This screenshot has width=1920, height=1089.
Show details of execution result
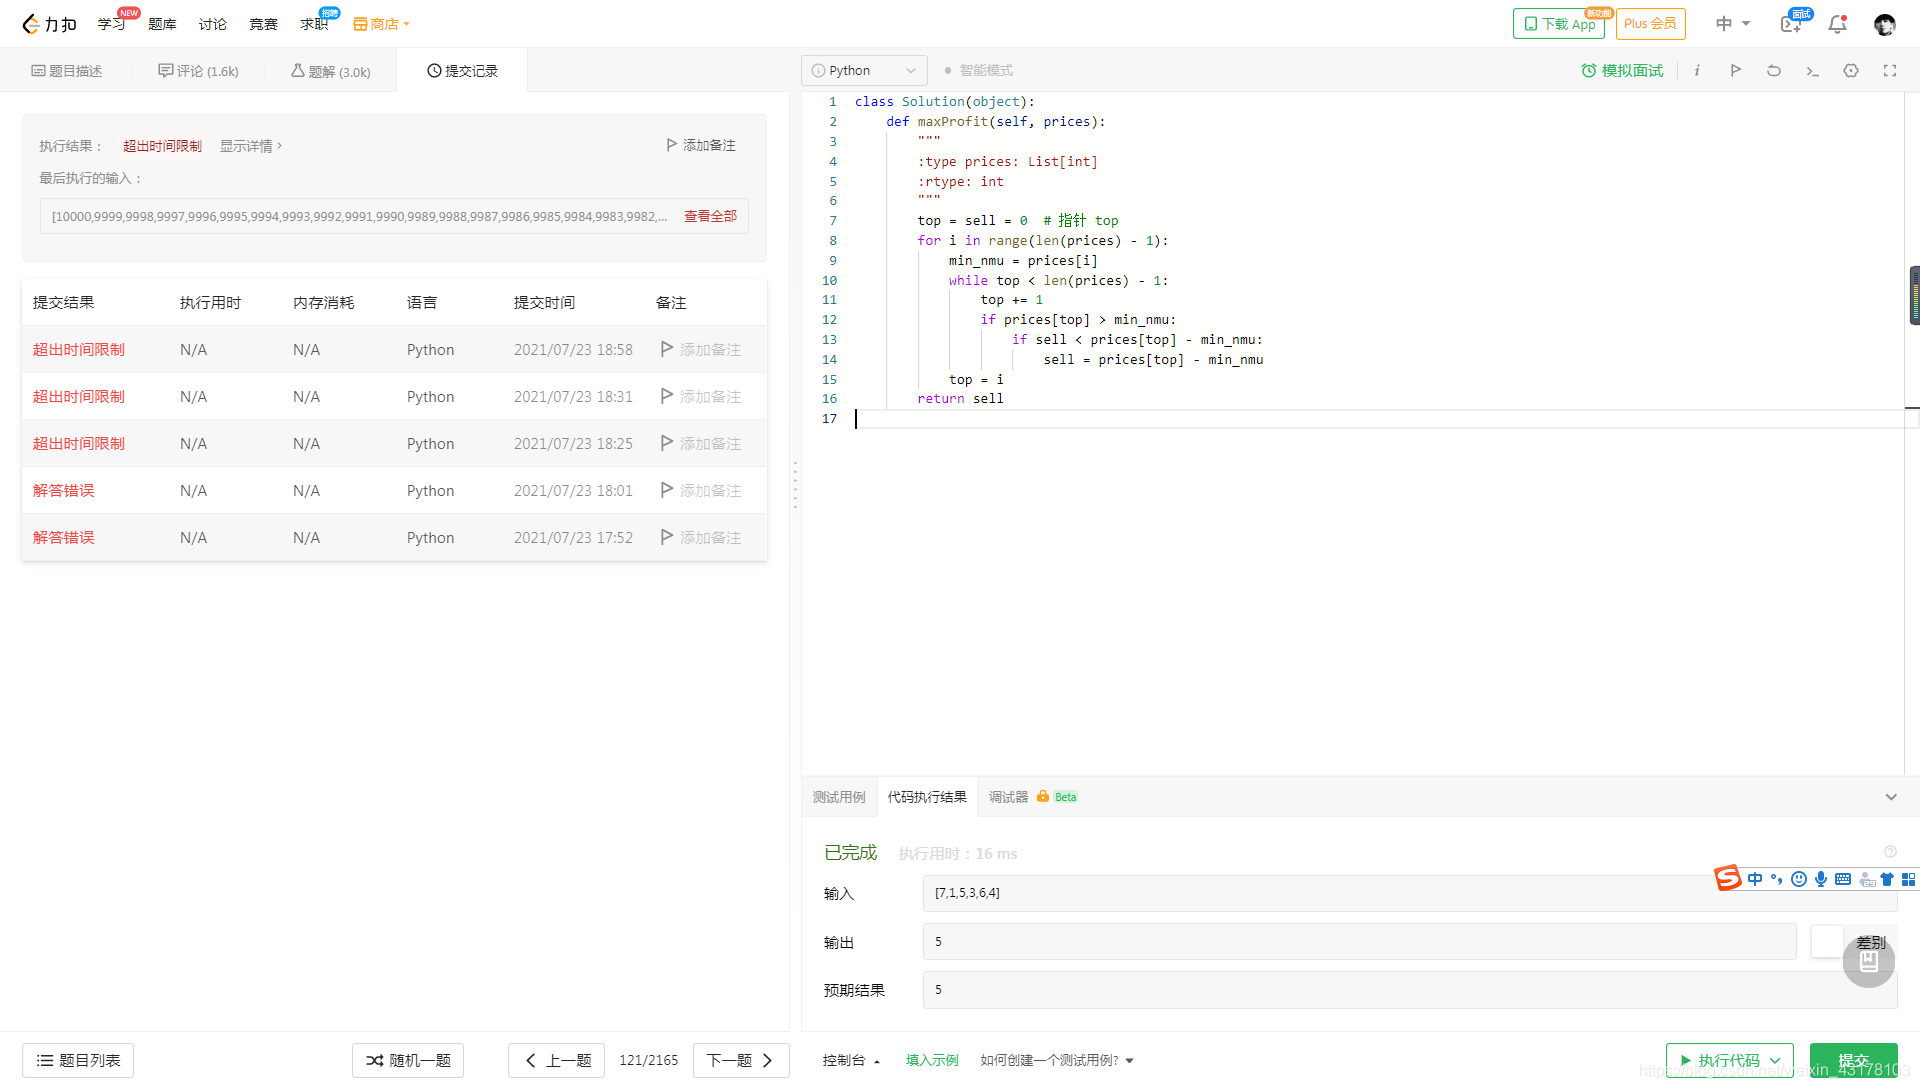(x=251, y=146)
